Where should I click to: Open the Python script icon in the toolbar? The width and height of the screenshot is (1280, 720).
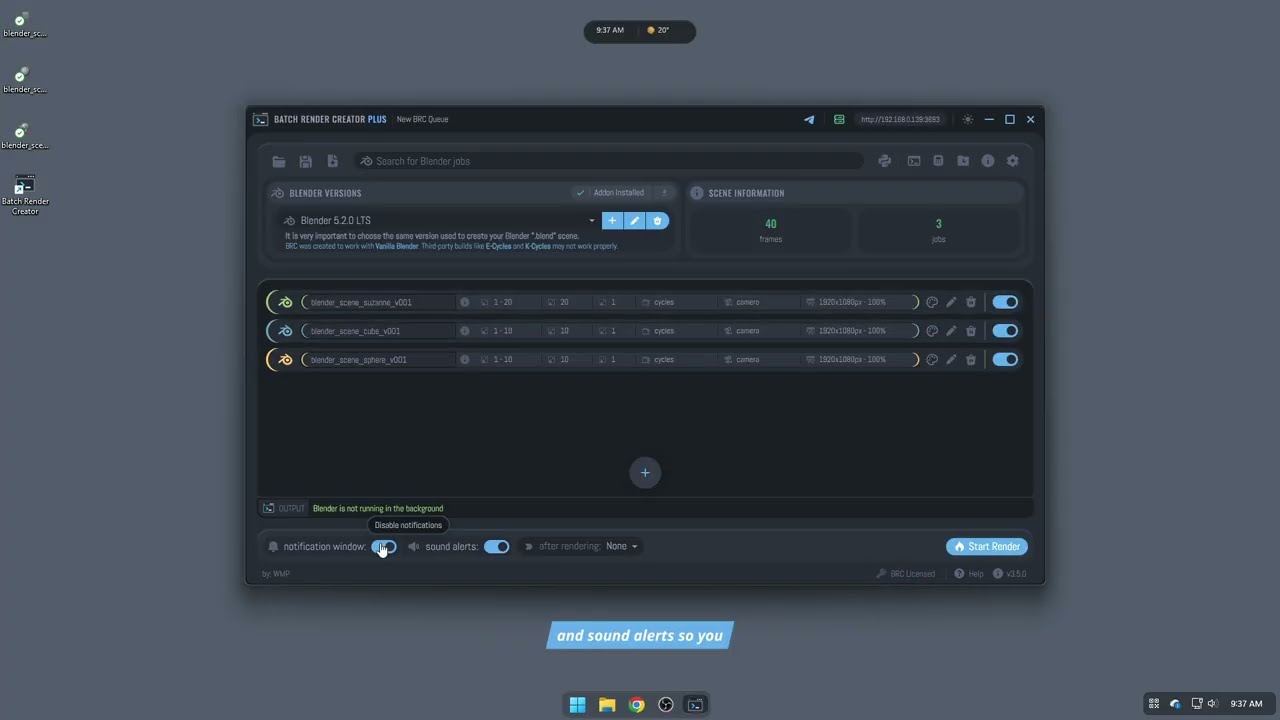pos(884,161)
